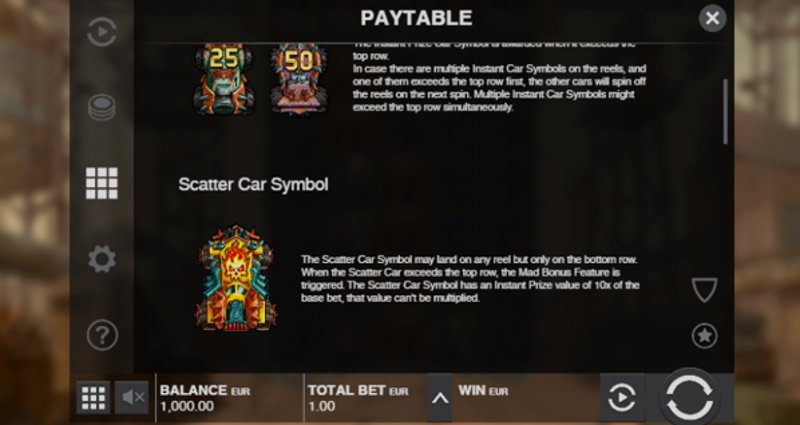The image size is (800, 425).
Task: Open the gear settings icon
Action: coord(102,259)
